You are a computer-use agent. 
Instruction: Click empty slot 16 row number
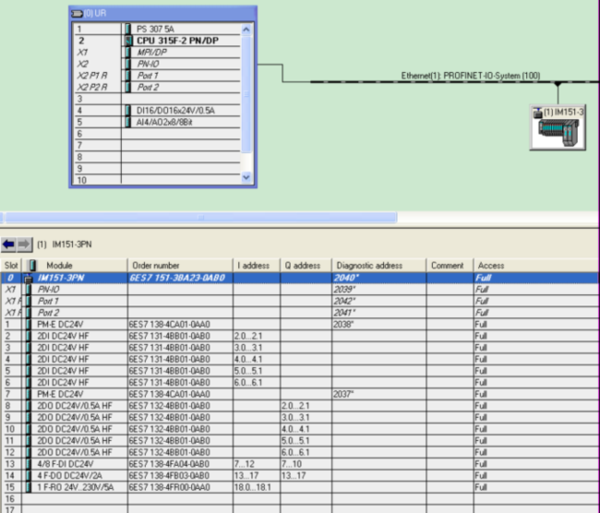tap(10, 499)
